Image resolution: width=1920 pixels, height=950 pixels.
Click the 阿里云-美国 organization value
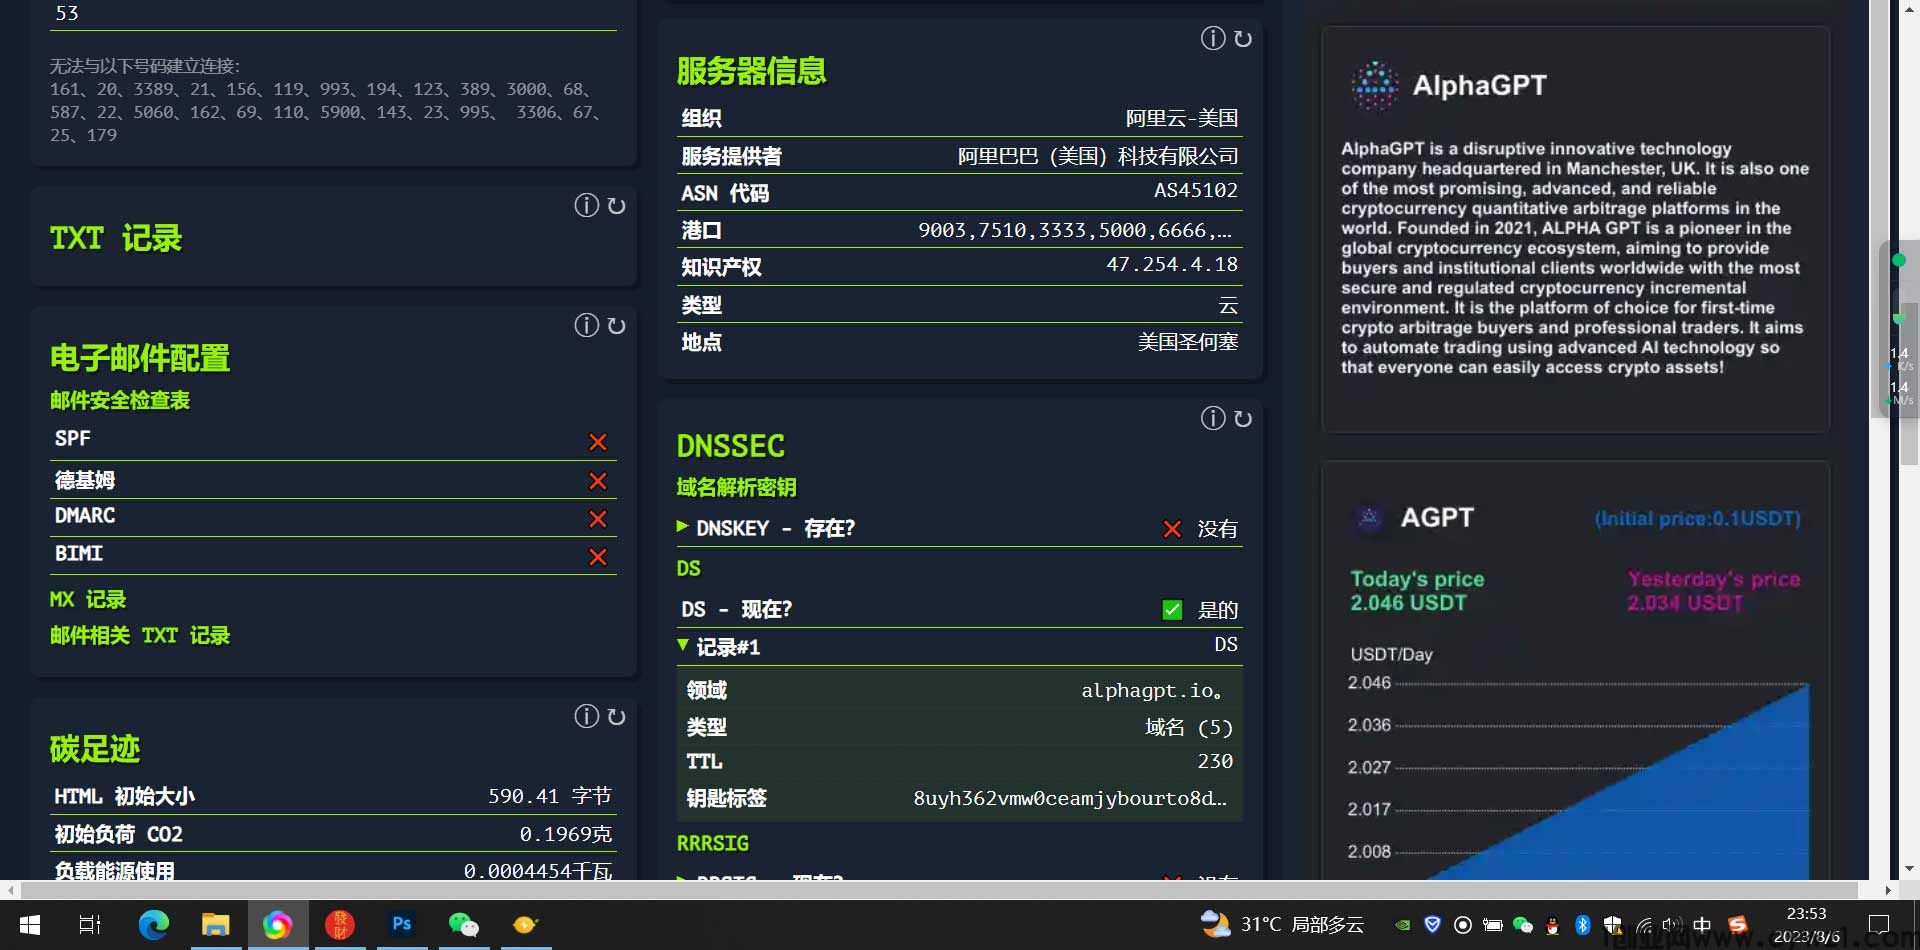[1182, 118]
